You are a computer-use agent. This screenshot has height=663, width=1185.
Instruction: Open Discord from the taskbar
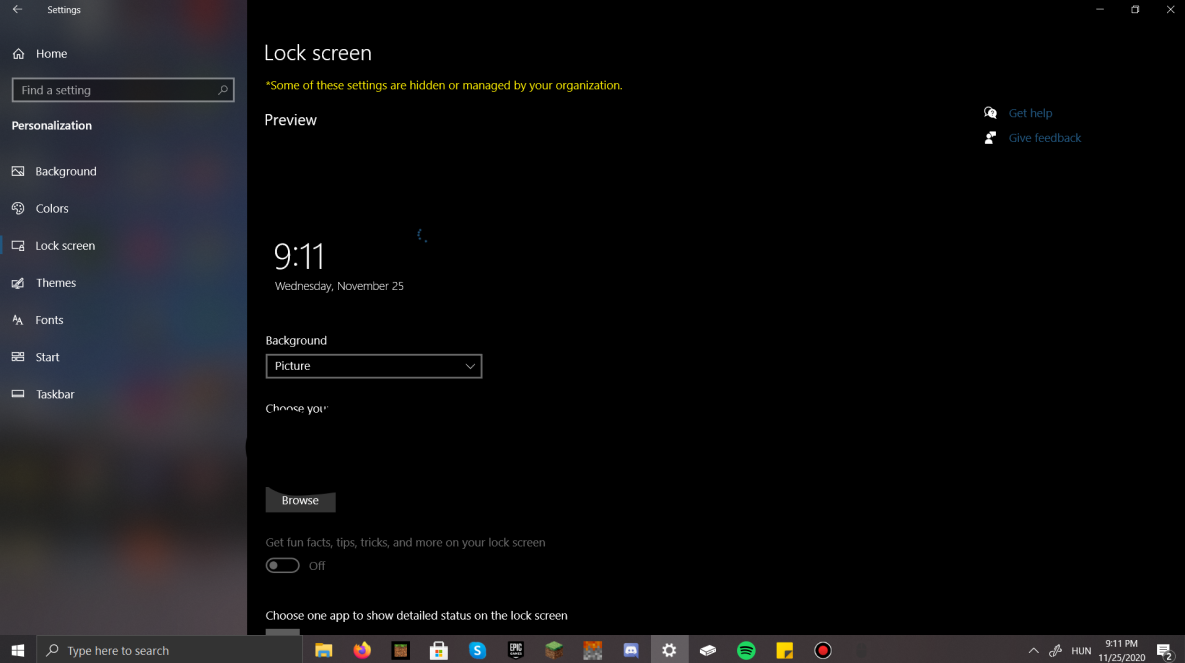[x=631, y=650]
